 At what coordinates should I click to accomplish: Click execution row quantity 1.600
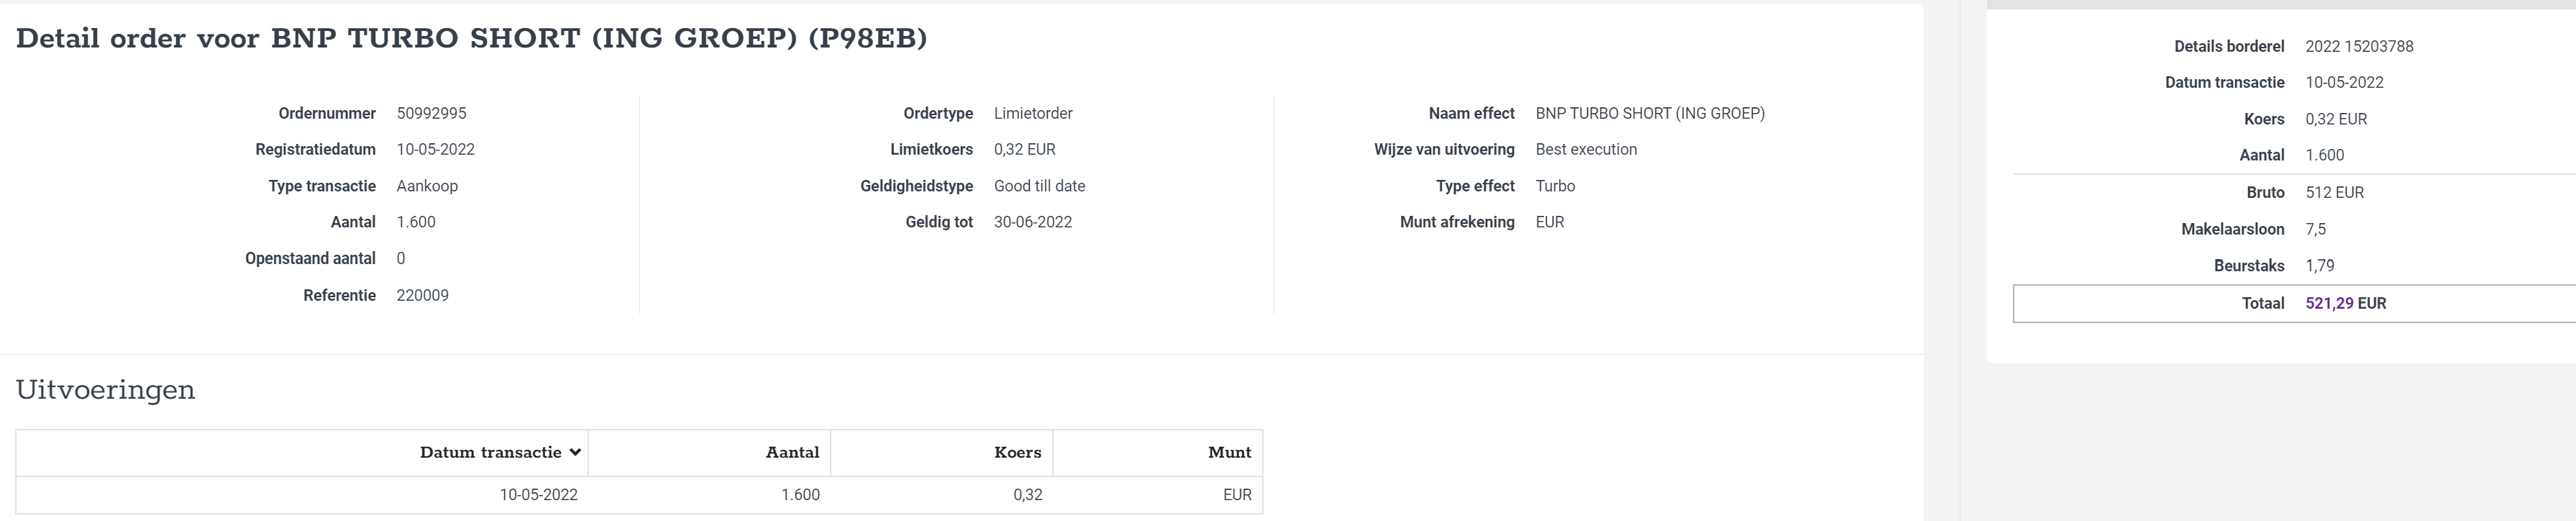(800, 495)
